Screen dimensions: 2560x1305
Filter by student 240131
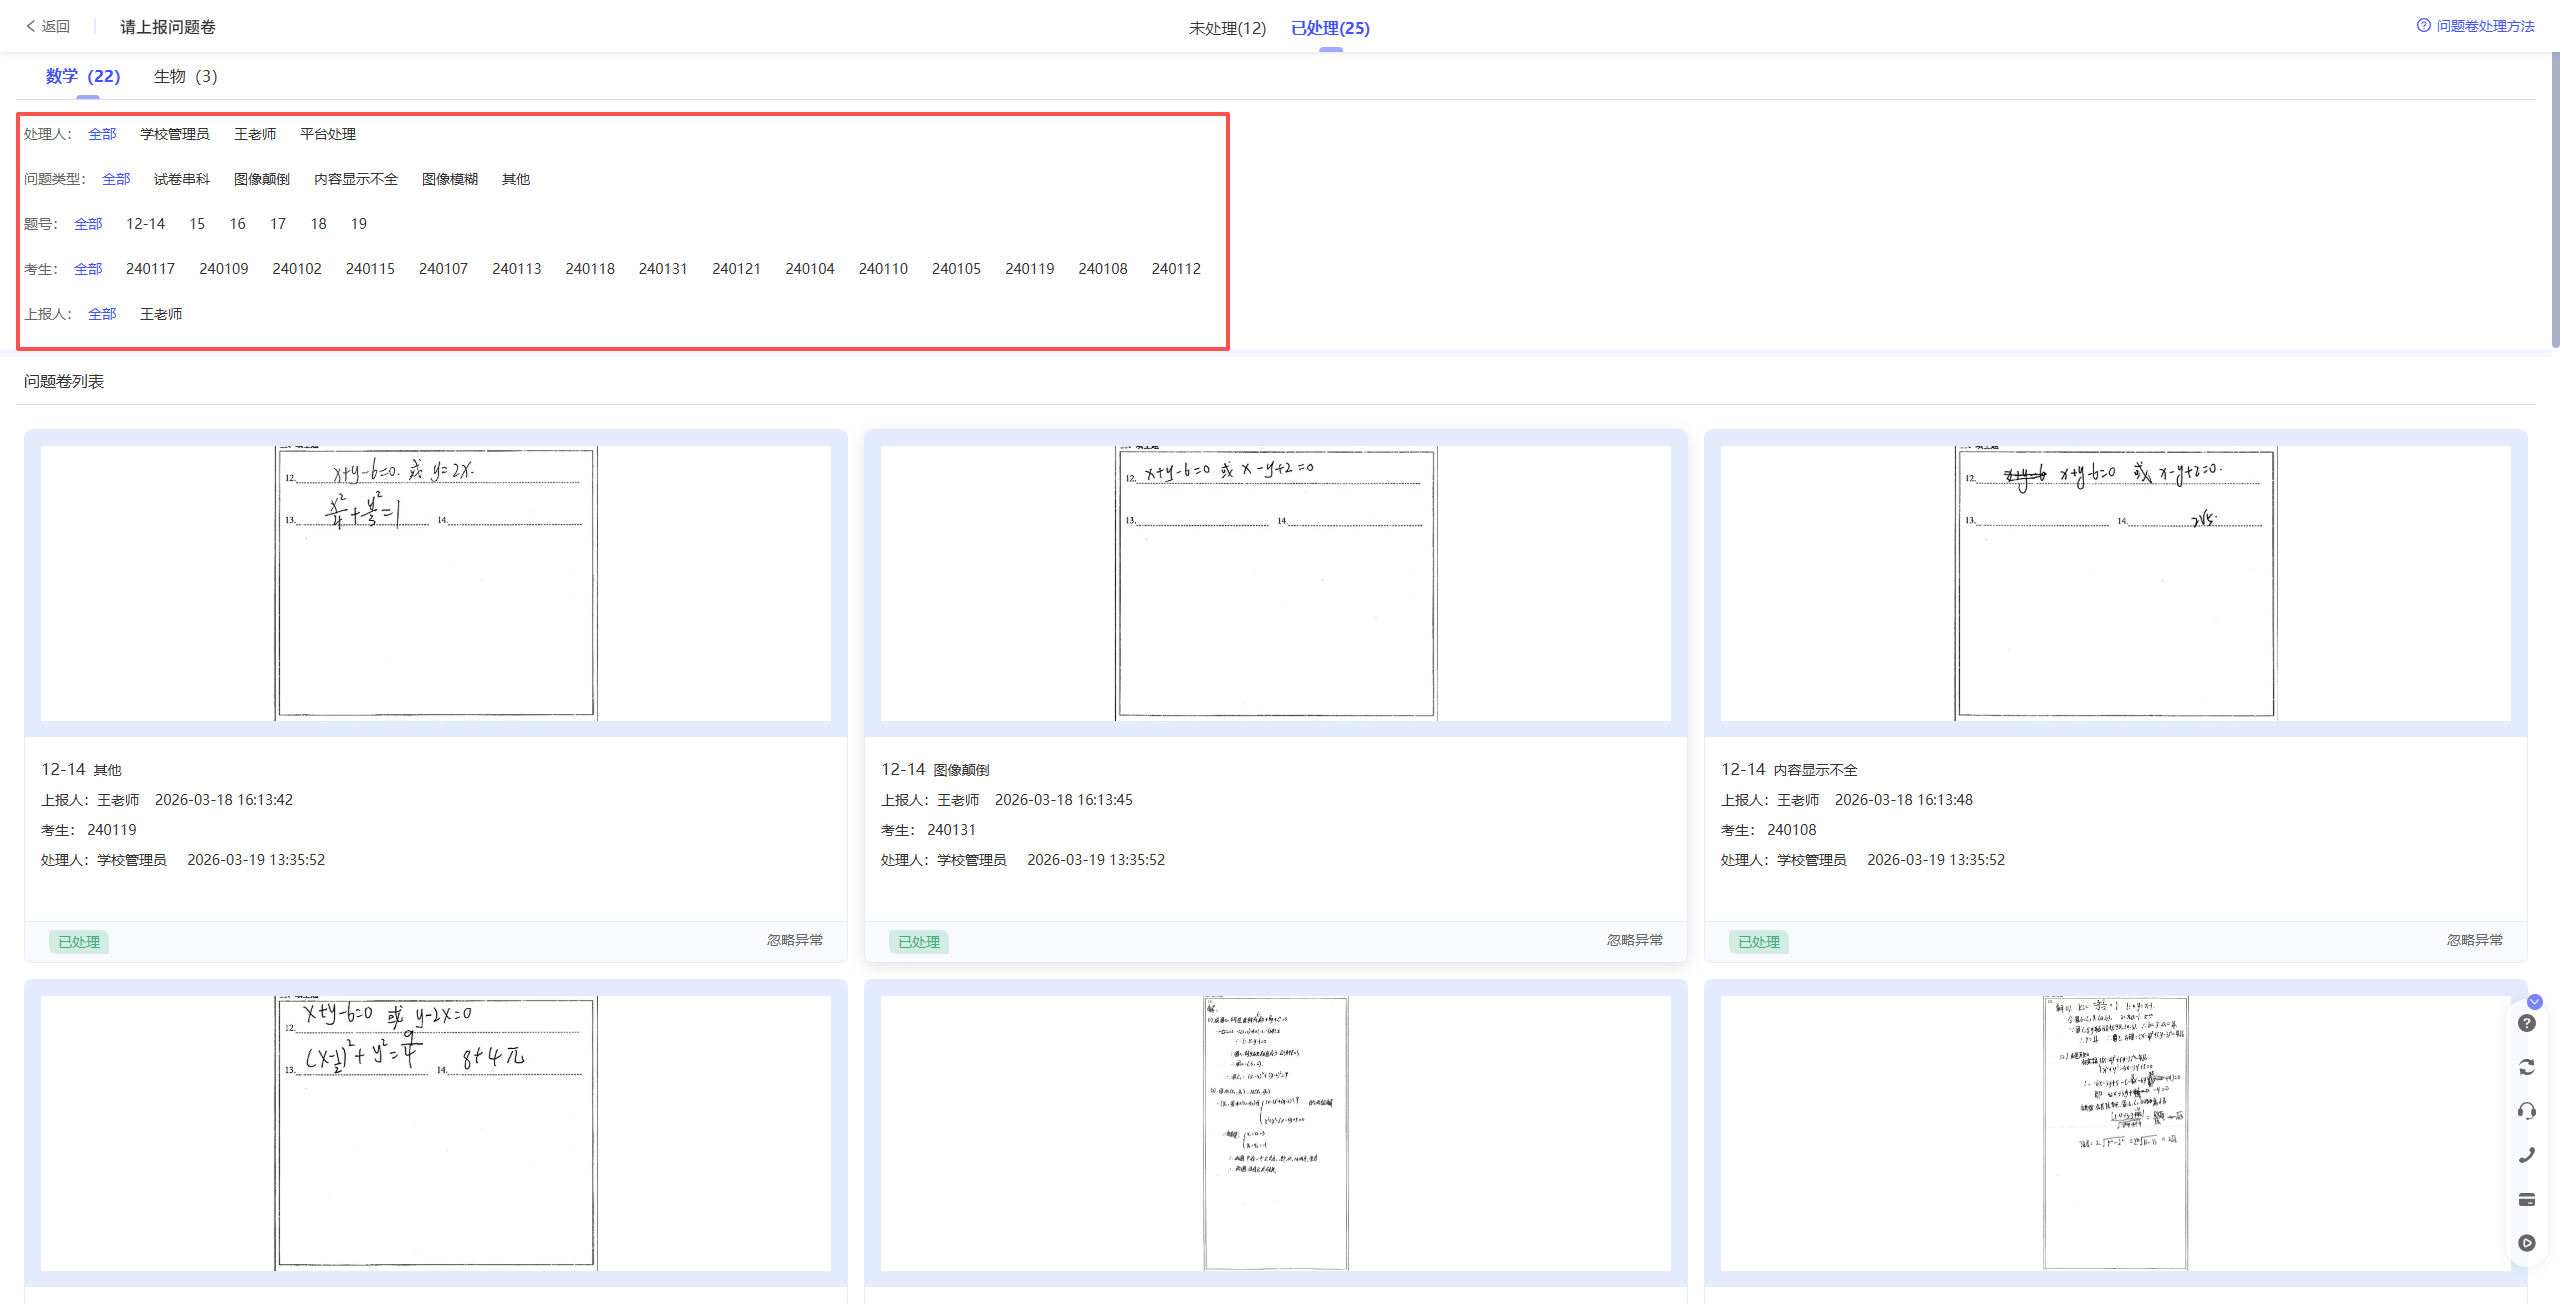(662, 269)
